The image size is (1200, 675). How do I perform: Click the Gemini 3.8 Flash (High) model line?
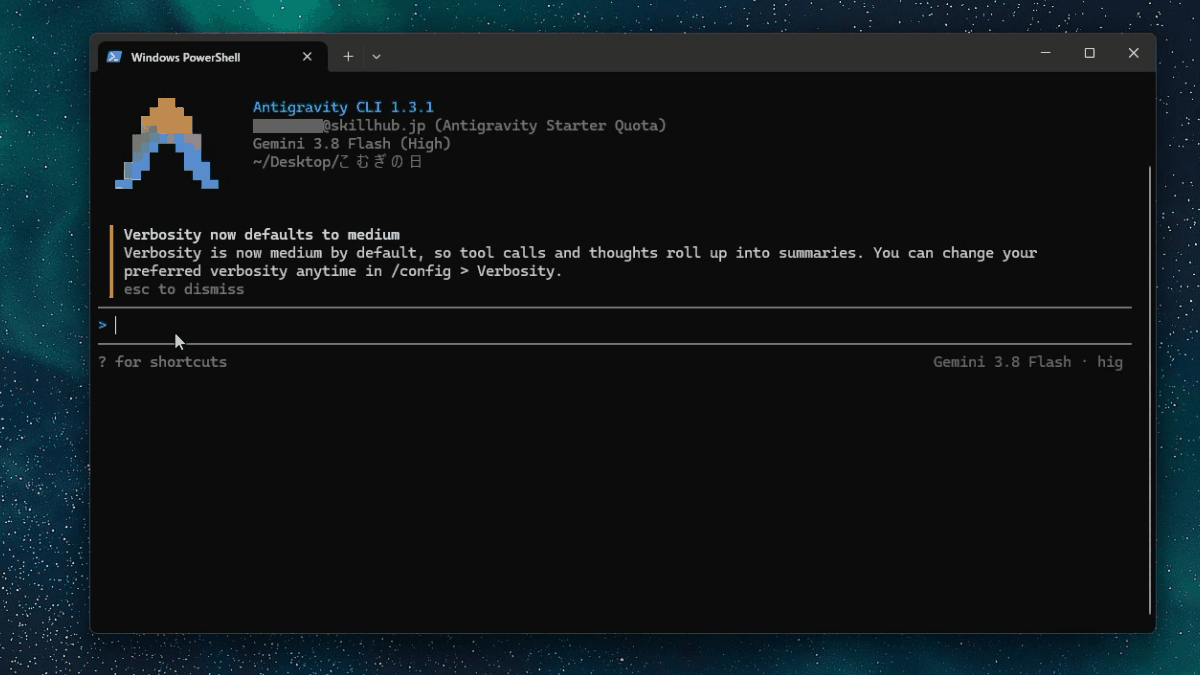click(352, 143)
